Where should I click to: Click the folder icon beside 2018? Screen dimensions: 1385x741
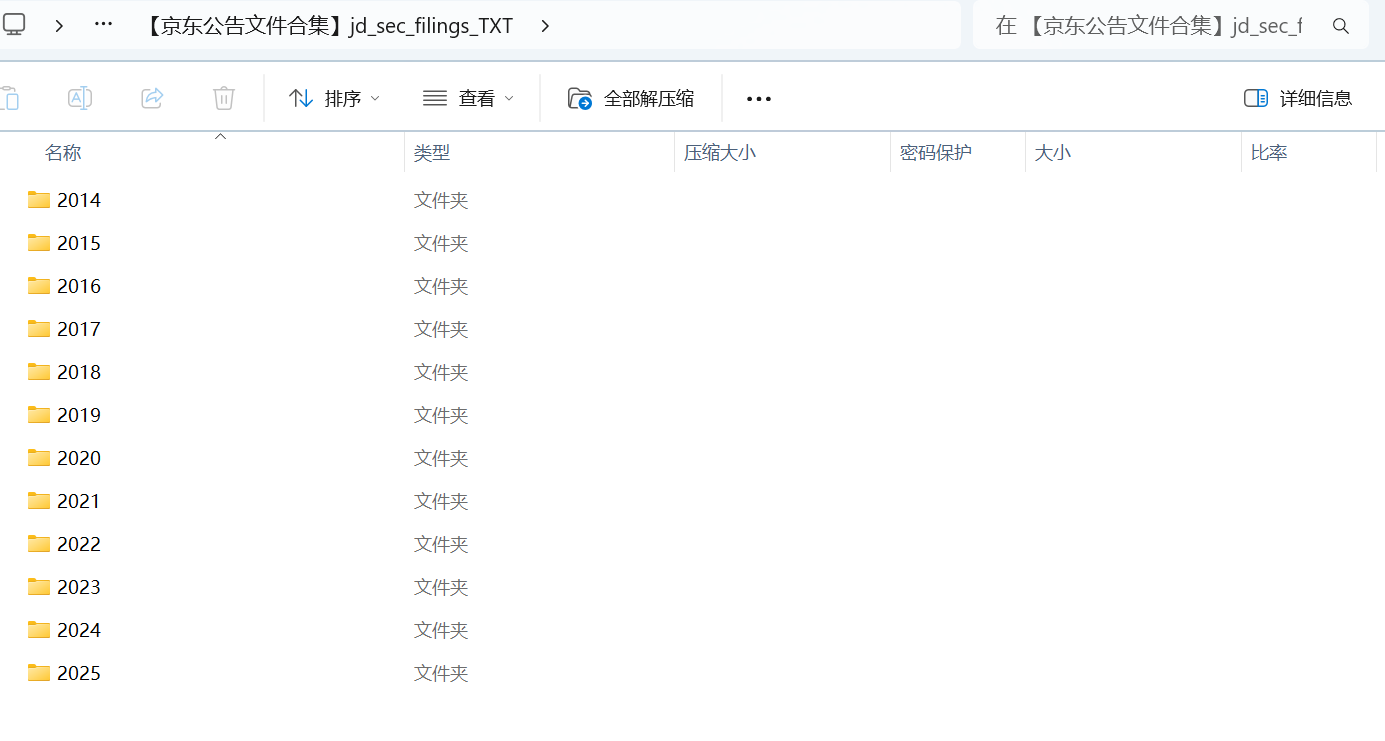(x=39, y=372)
